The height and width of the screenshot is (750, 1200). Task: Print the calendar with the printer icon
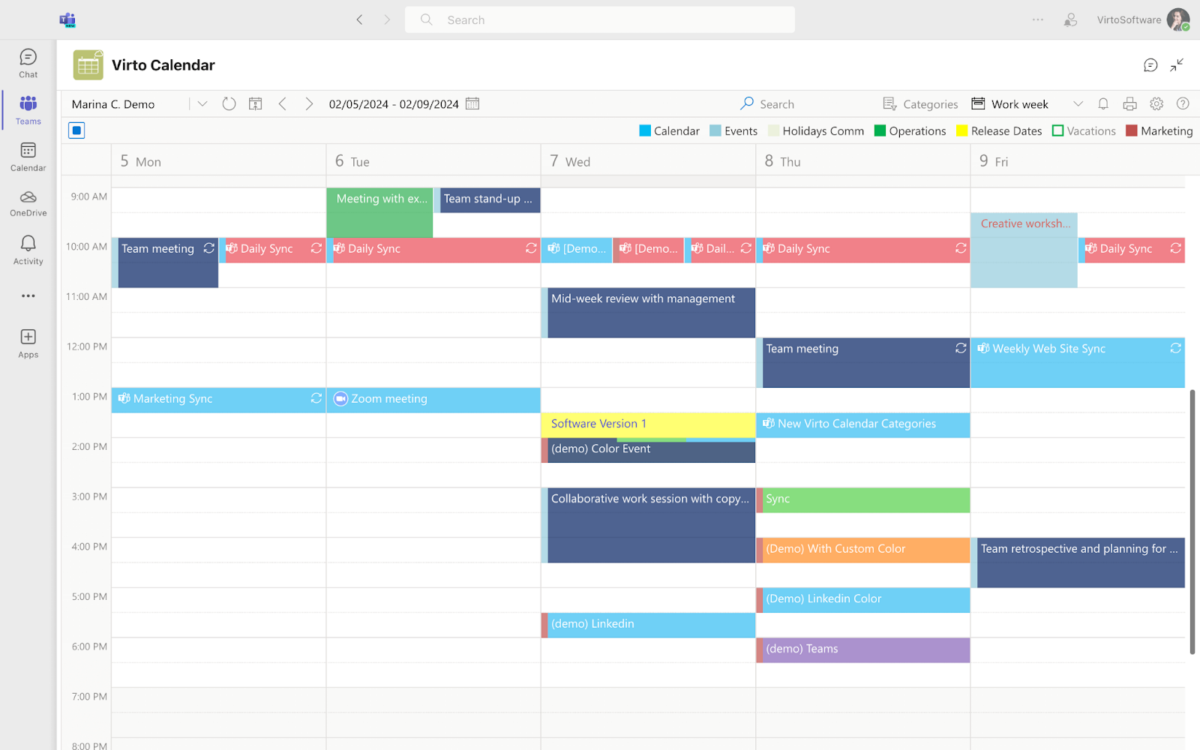coord(1130,104)
